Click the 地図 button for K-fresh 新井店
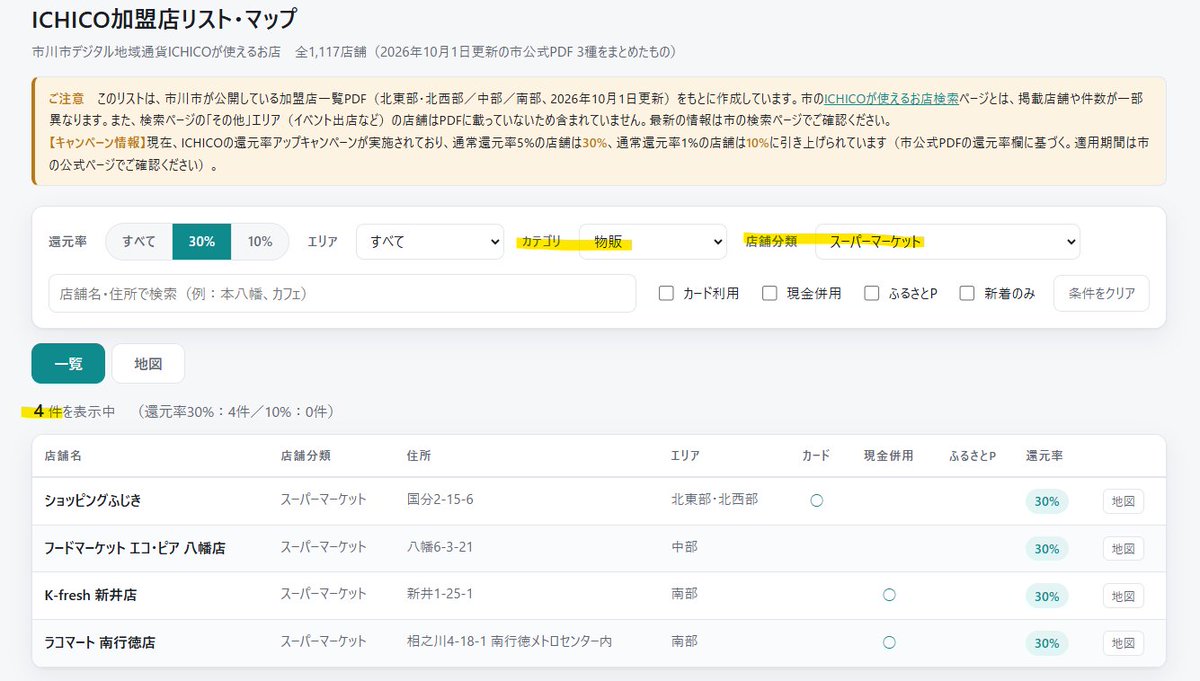 [1123, 596]
